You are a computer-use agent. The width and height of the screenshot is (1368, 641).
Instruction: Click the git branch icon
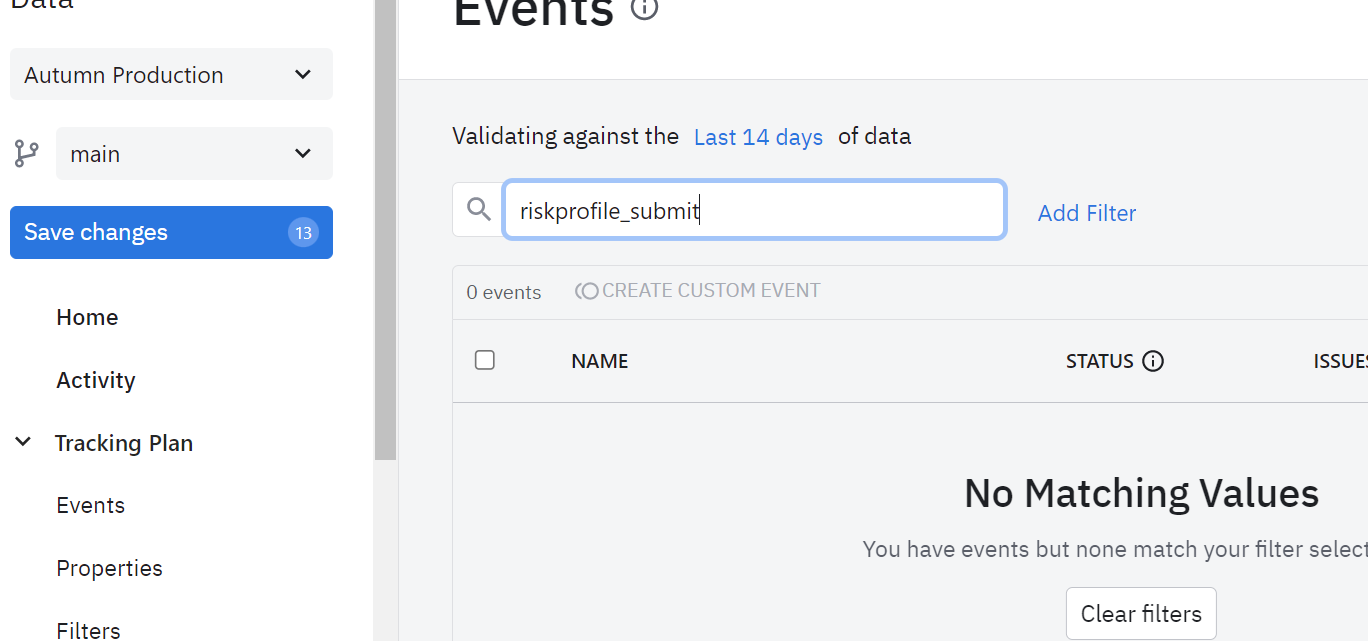pyautogui.click(x=27, y=154)
